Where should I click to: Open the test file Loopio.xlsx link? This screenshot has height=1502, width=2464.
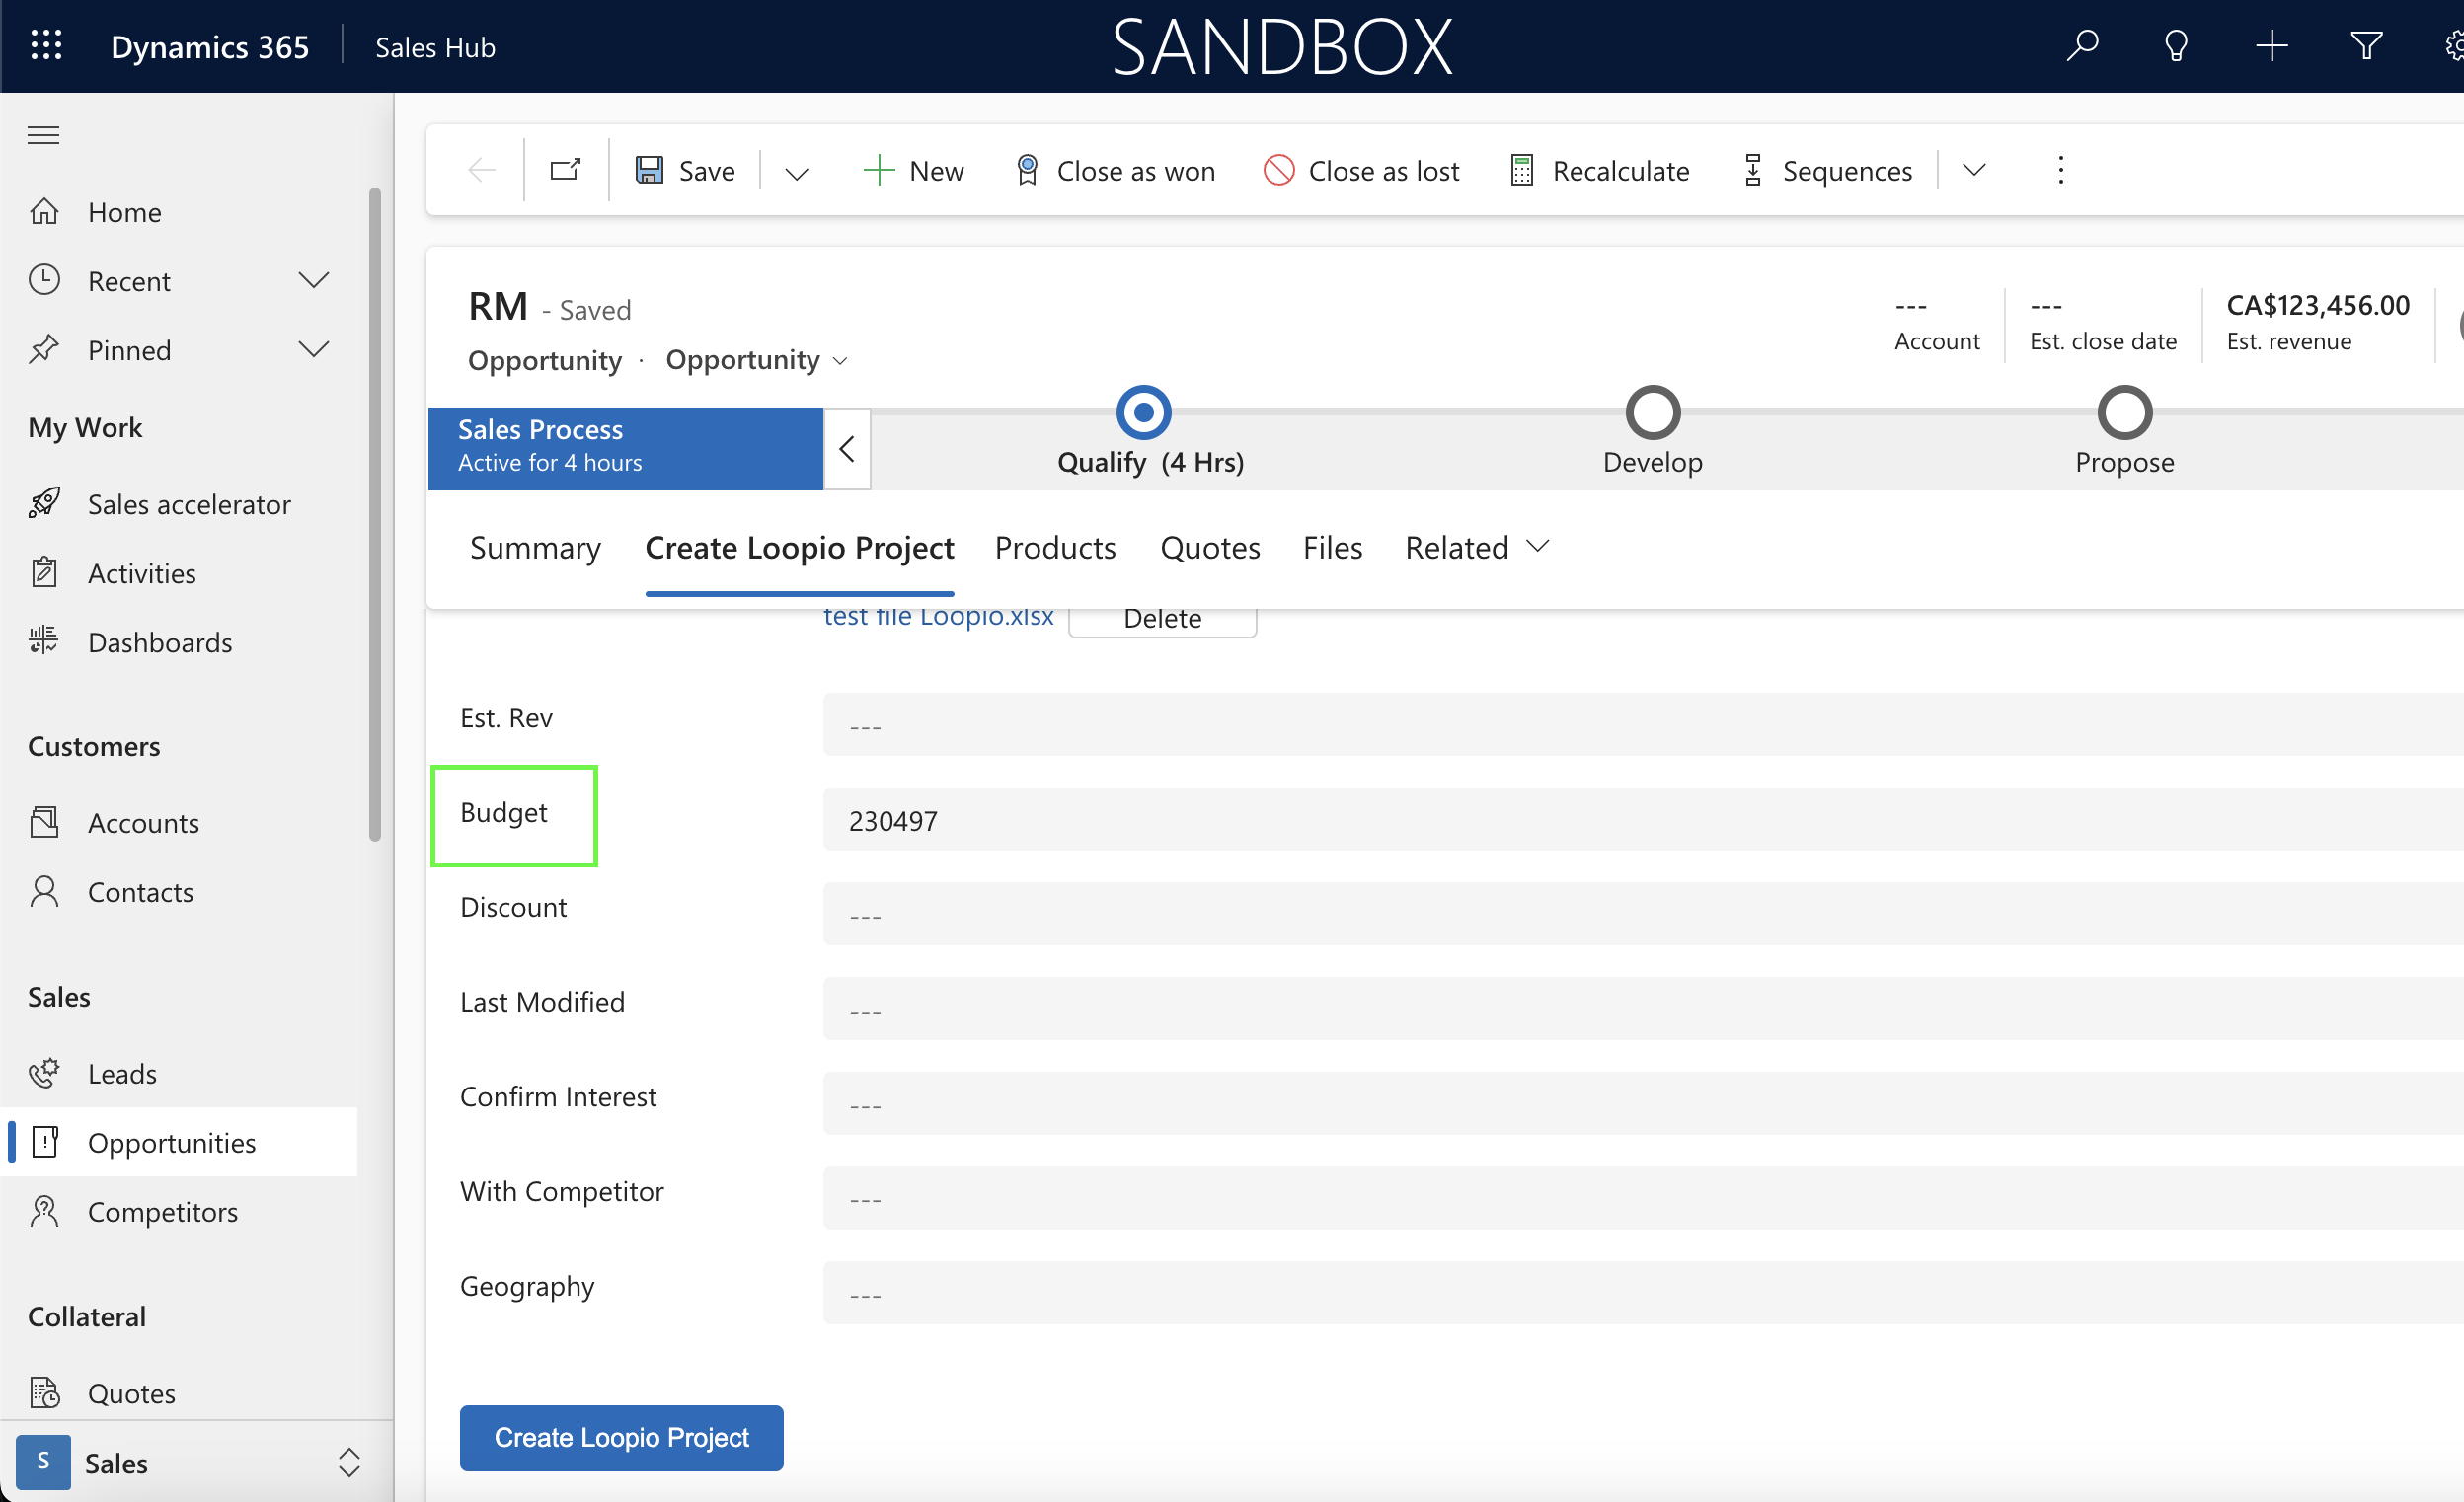click(938, 616)
